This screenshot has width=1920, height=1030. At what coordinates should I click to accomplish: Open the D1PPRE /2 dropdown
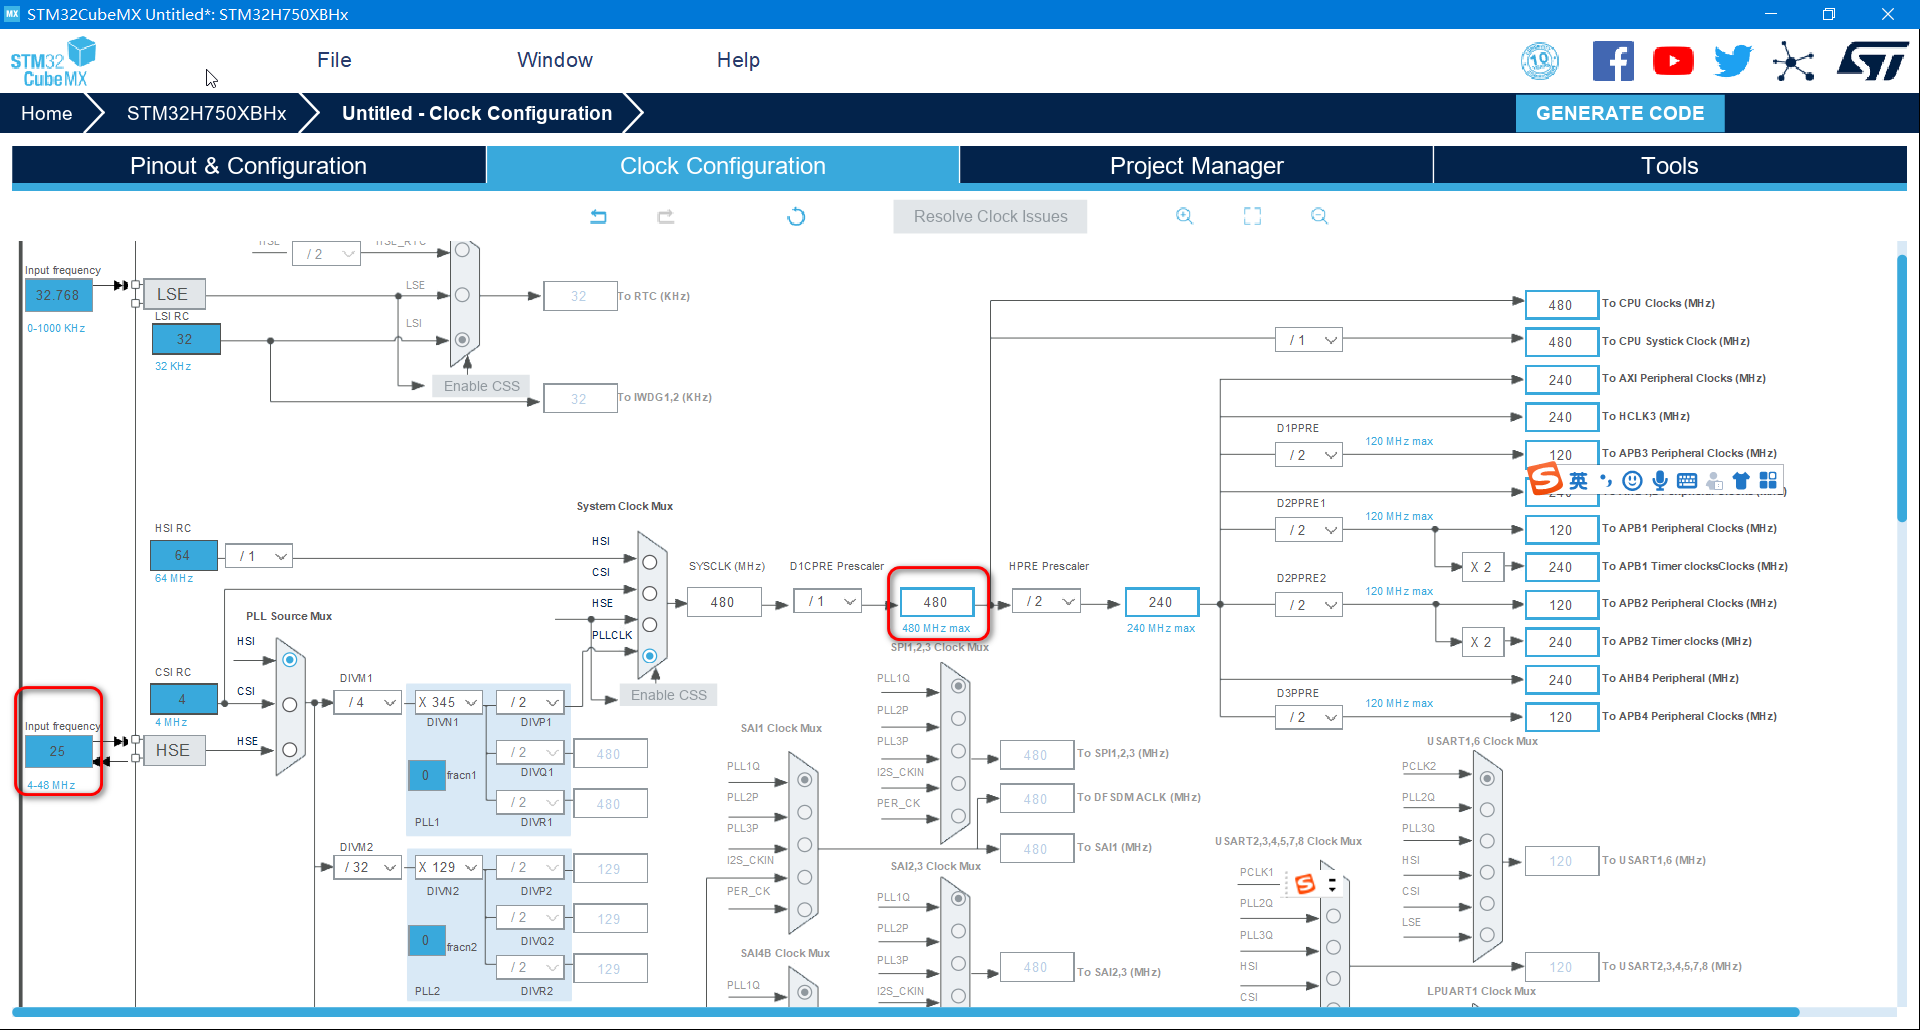tap(1308, 455)
